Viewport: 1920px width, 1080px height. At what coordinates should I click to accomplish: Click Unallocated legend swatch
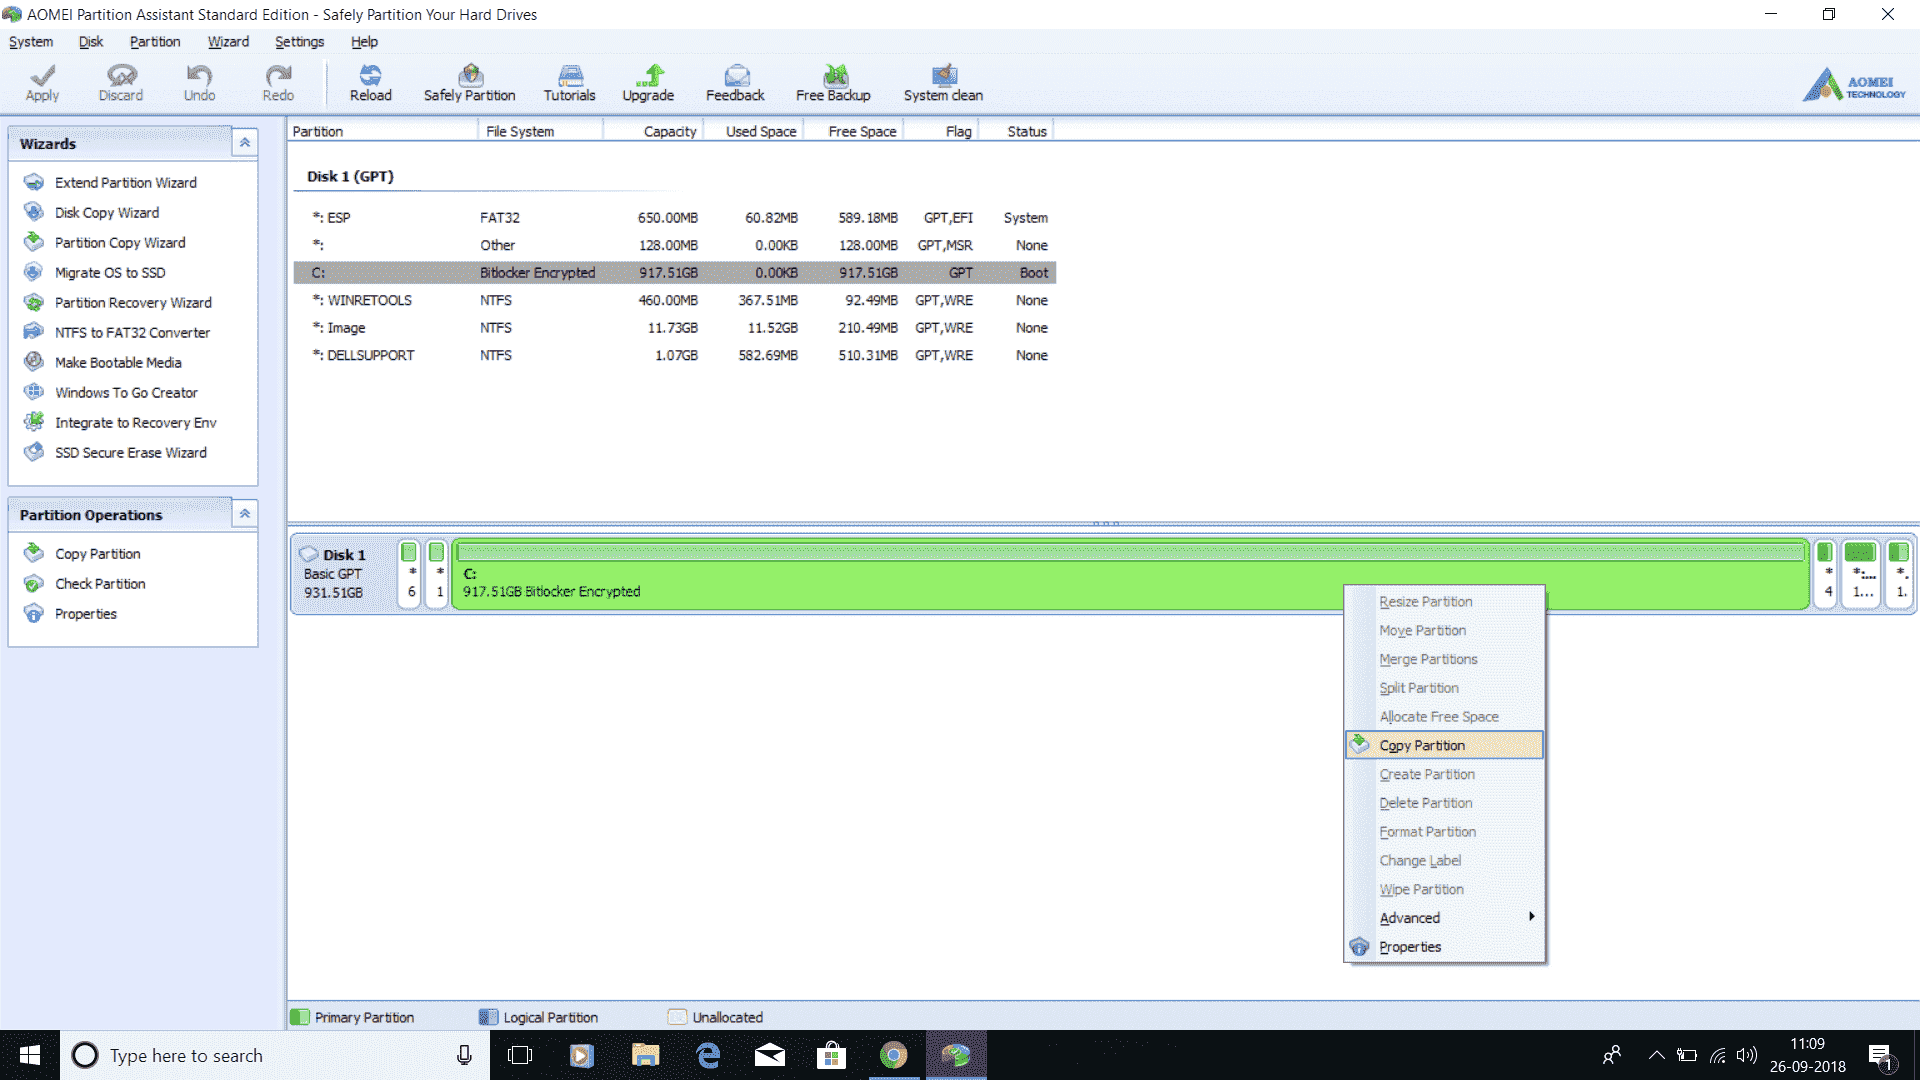tap(677, 1017)
